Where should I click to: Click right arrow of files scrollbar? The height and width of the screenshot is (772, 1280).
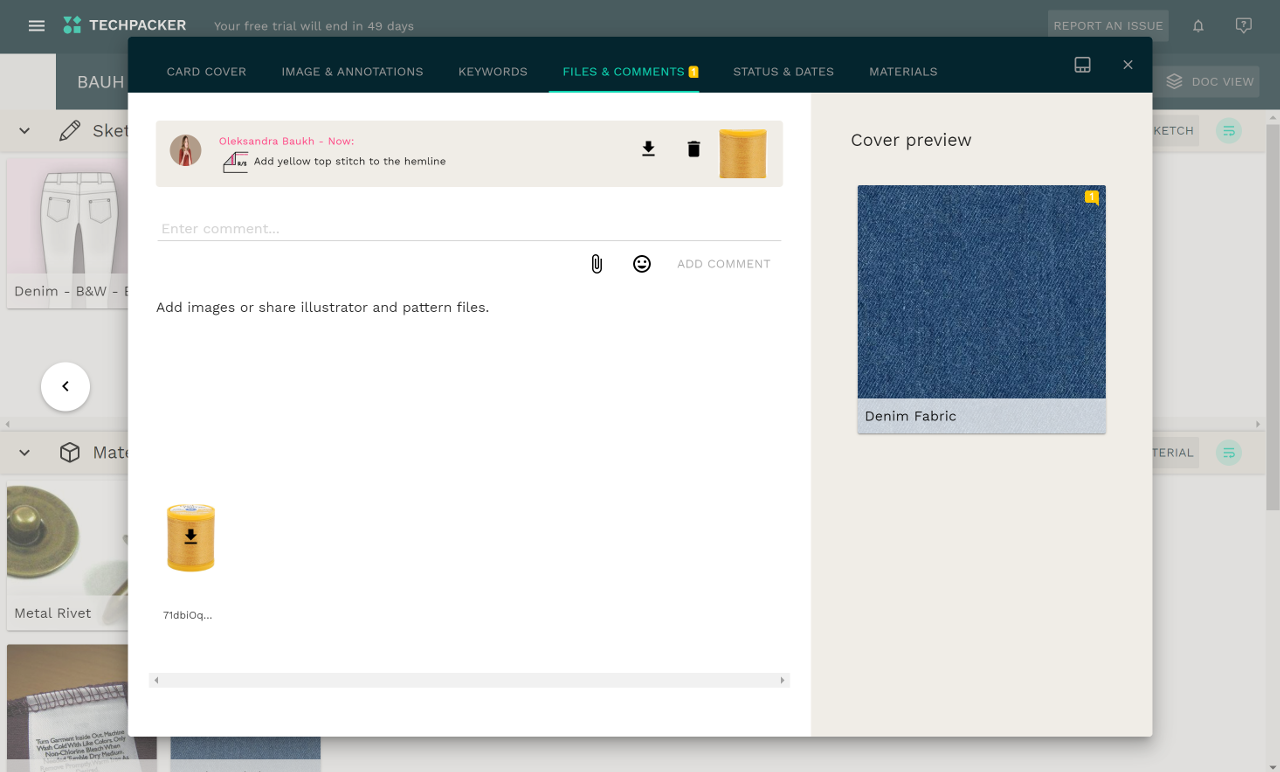(x=782, y=680)
